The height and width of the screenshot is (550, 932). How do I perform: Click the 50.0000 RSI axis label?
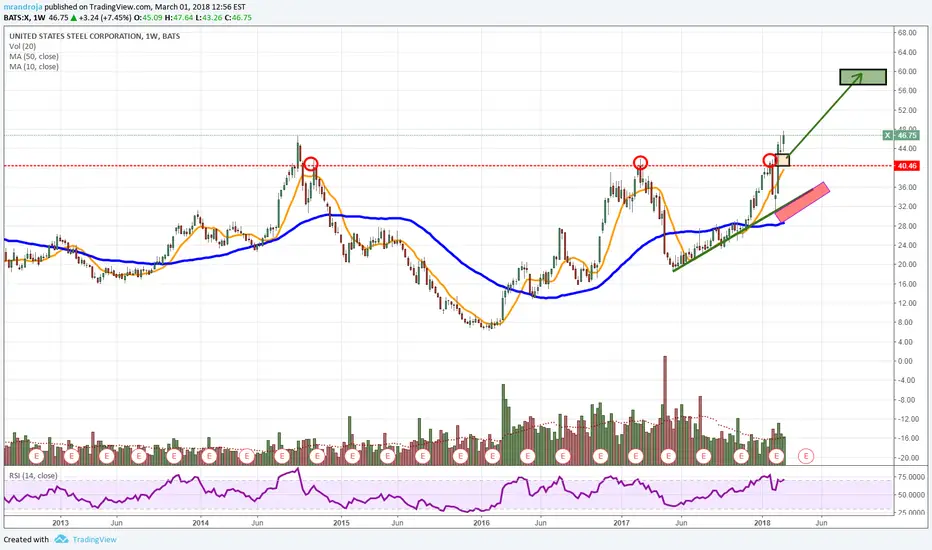coord(911,495)
